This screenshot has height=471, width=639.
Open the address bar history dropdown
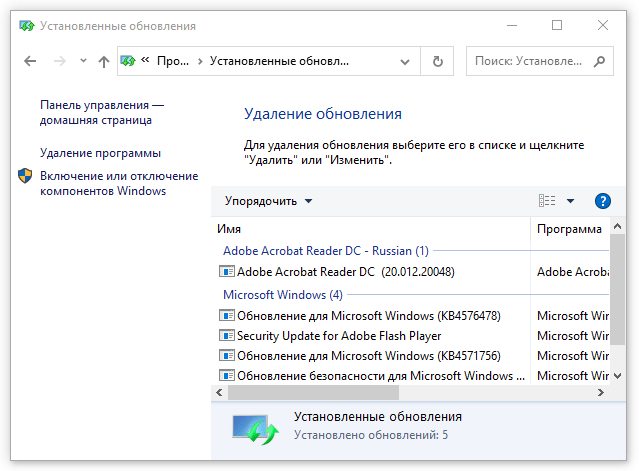click(x=405, y=62)
